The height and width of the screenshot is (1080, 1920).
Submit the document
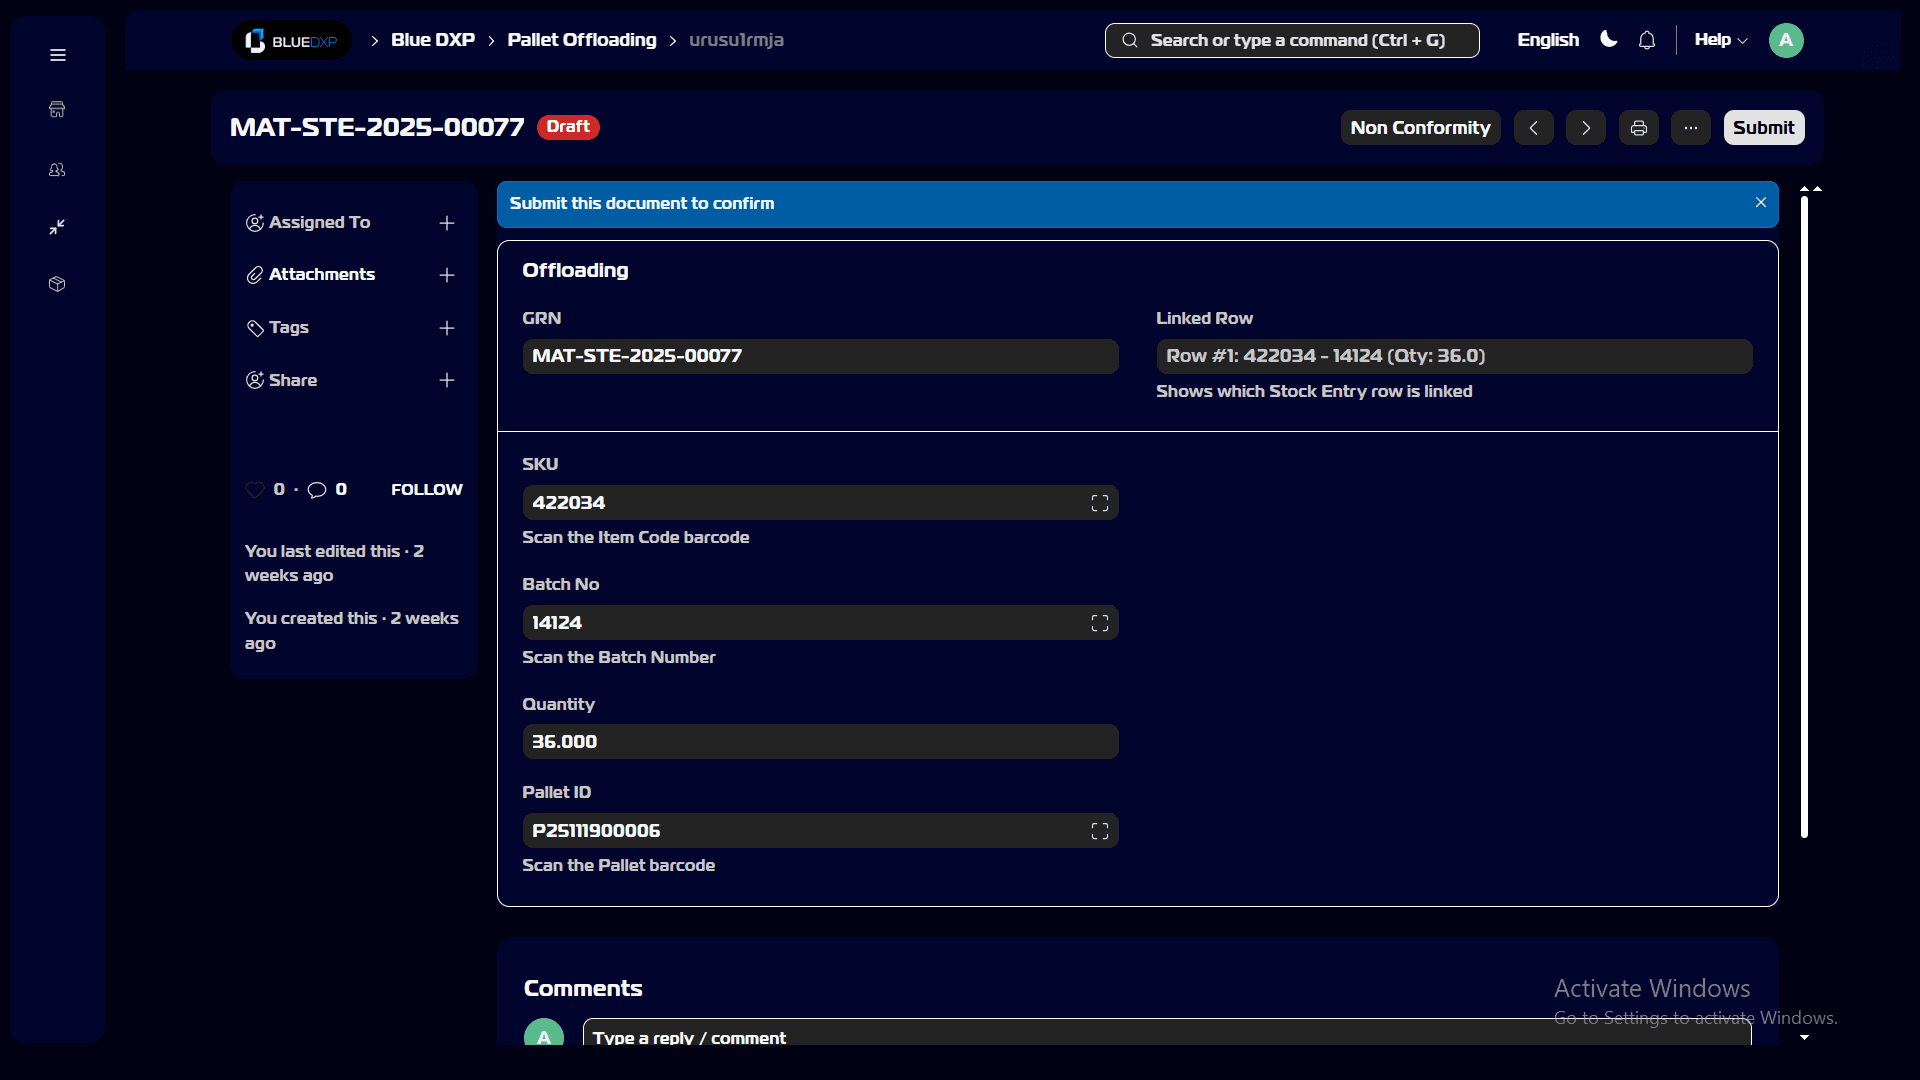pyautogui.click(x=1763, y=127)
